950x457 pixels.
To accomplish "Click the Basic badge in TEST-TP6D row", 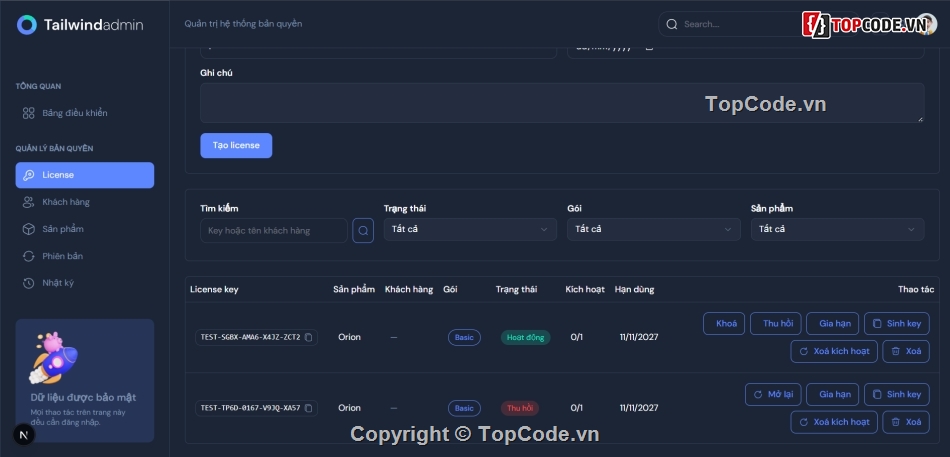I will tap(464, 409).
